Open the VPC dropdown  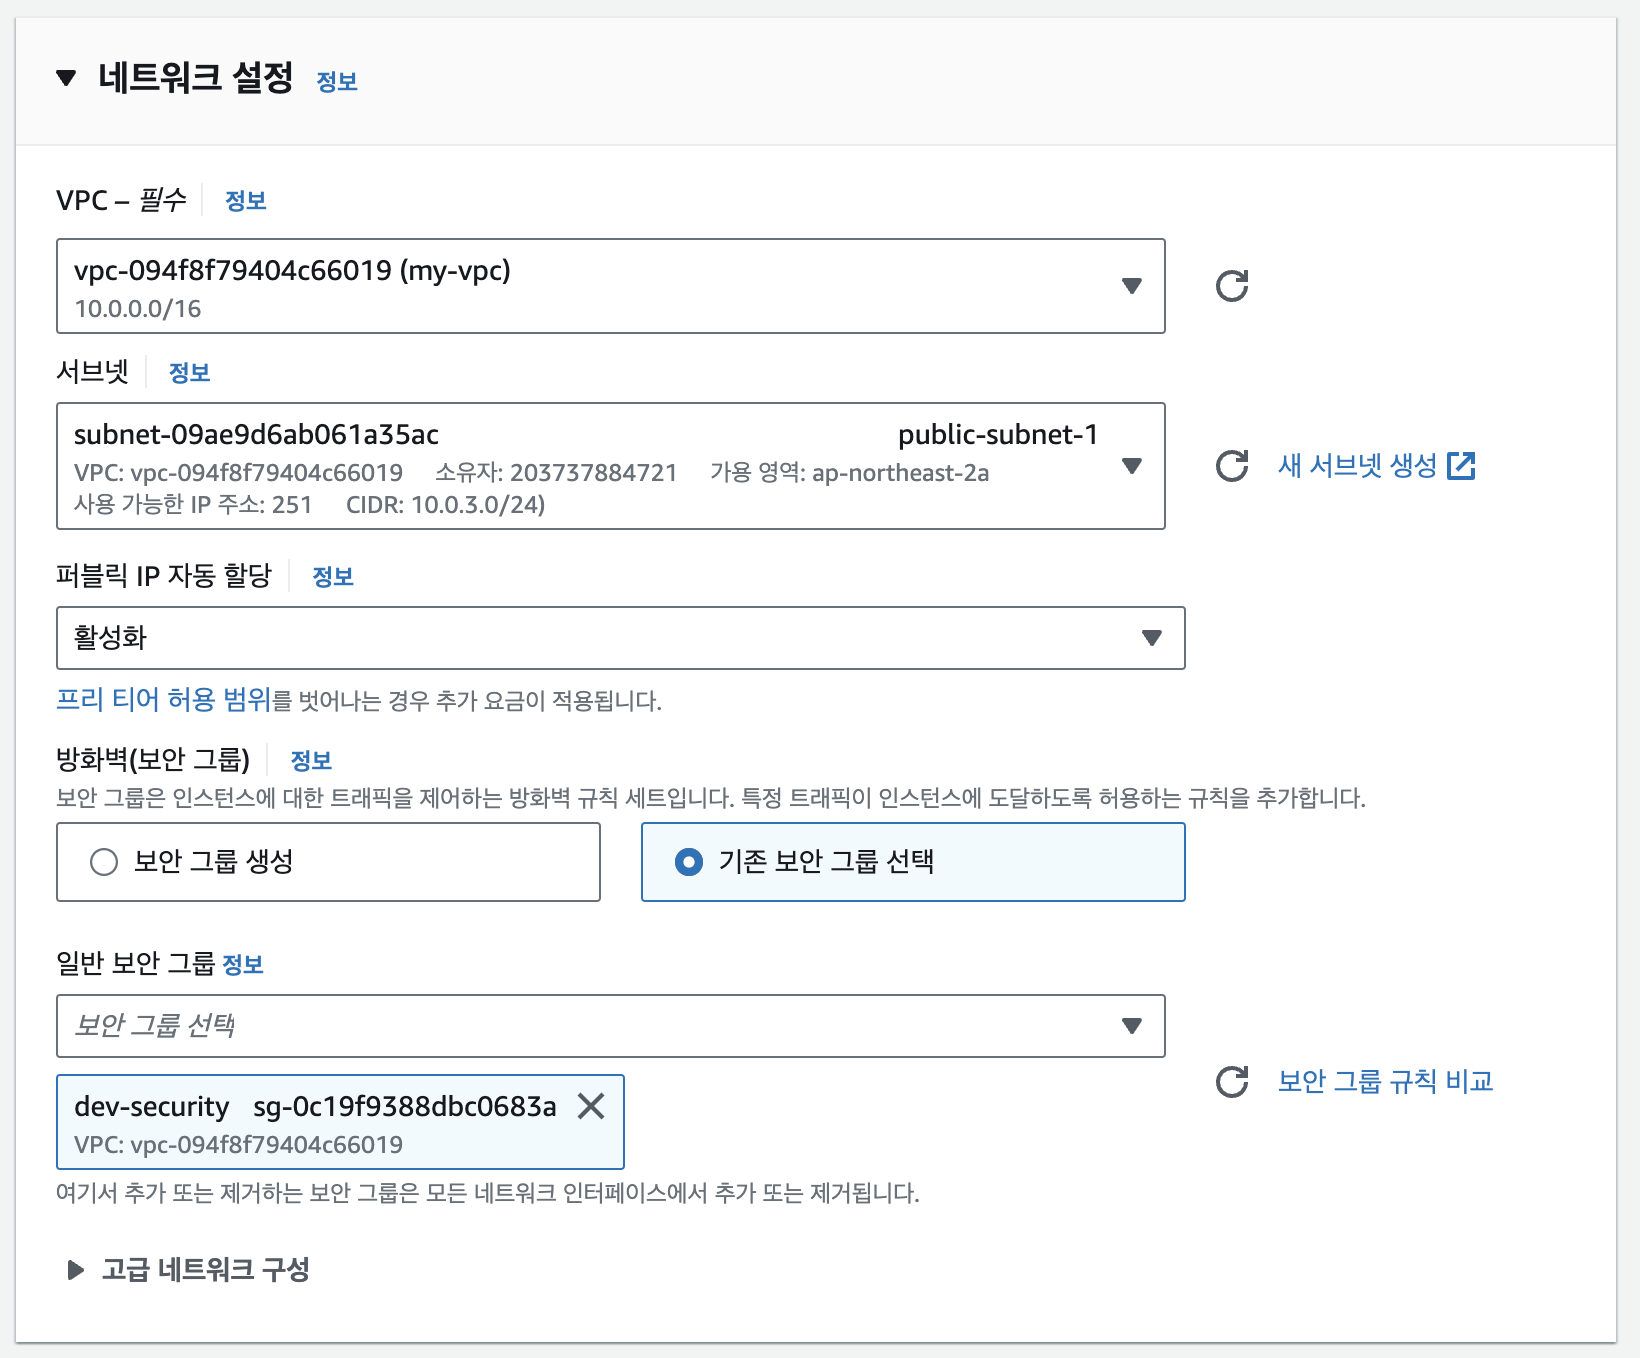click(x=1132, y=286)
